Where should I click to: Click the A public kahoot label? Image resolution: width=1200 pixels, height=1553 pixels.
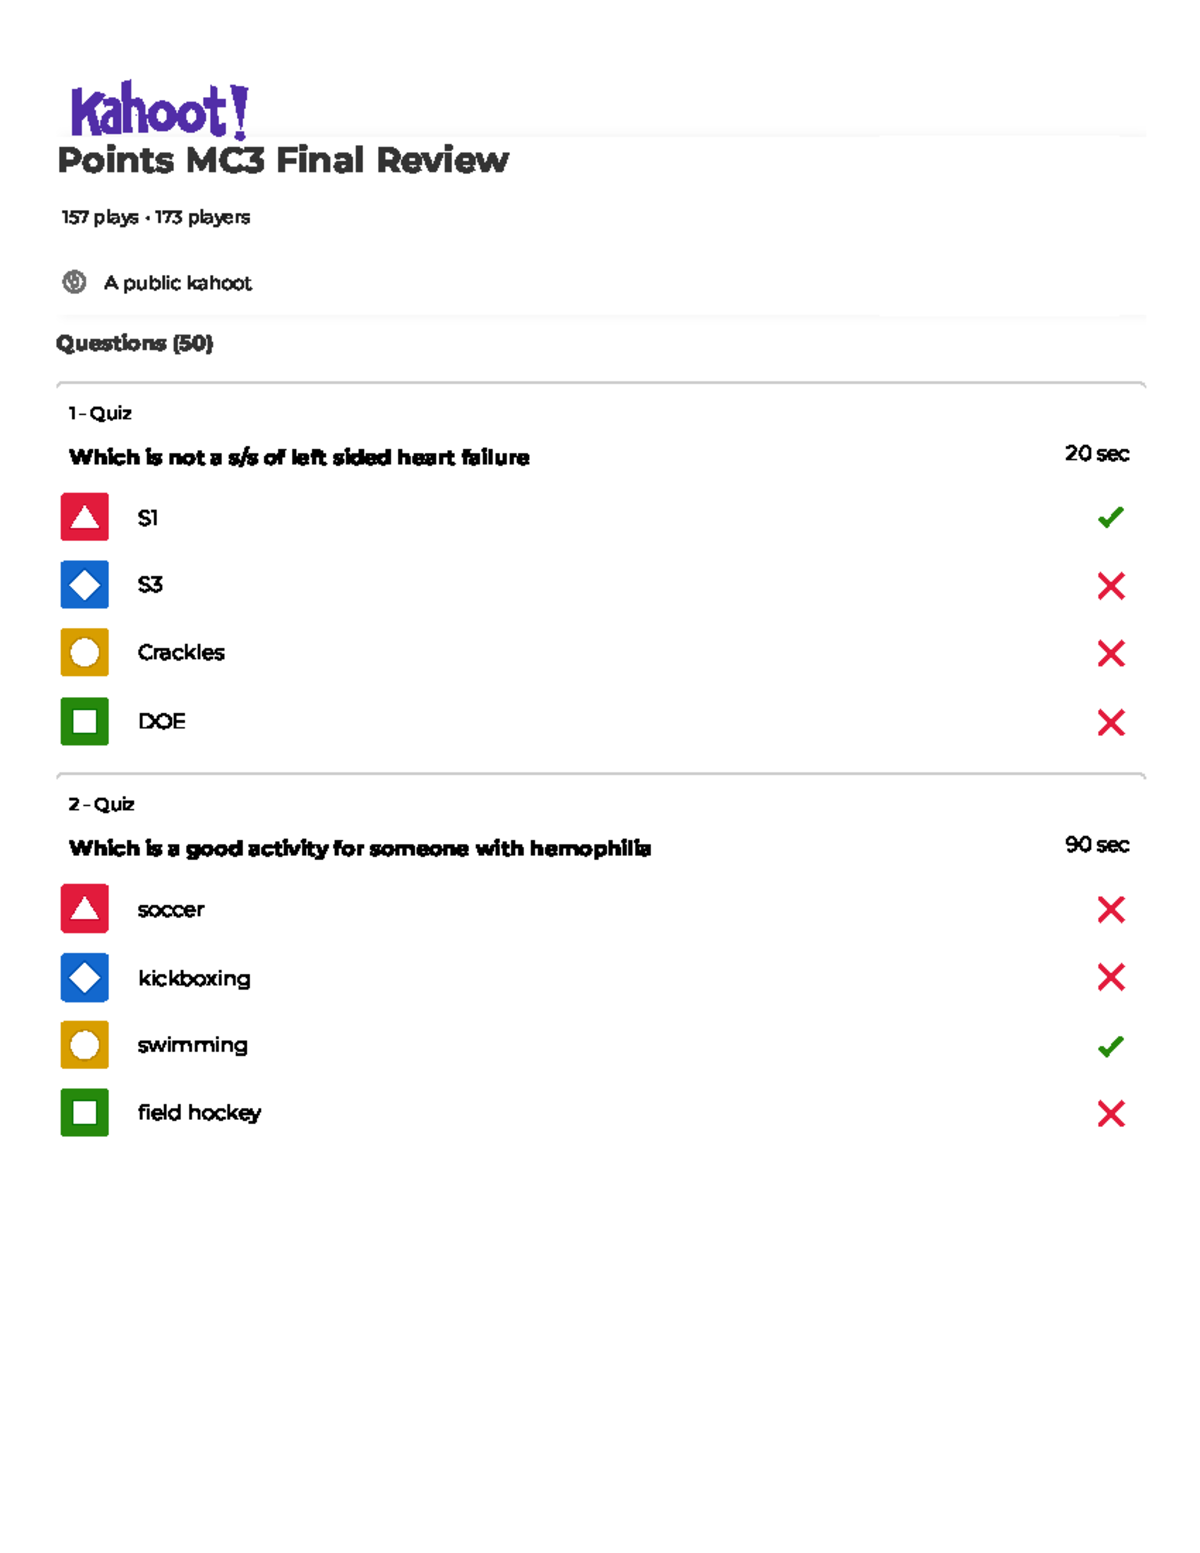pyautogui.click(x=178, y=283)
